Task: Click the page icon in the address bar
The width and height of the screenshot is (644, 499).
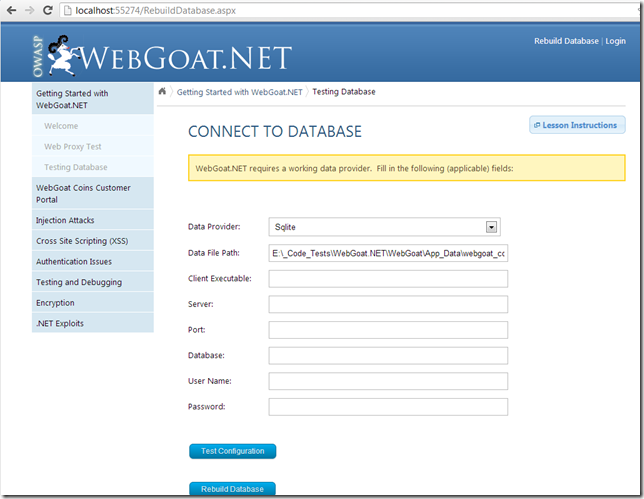Action: pos(67,10)
